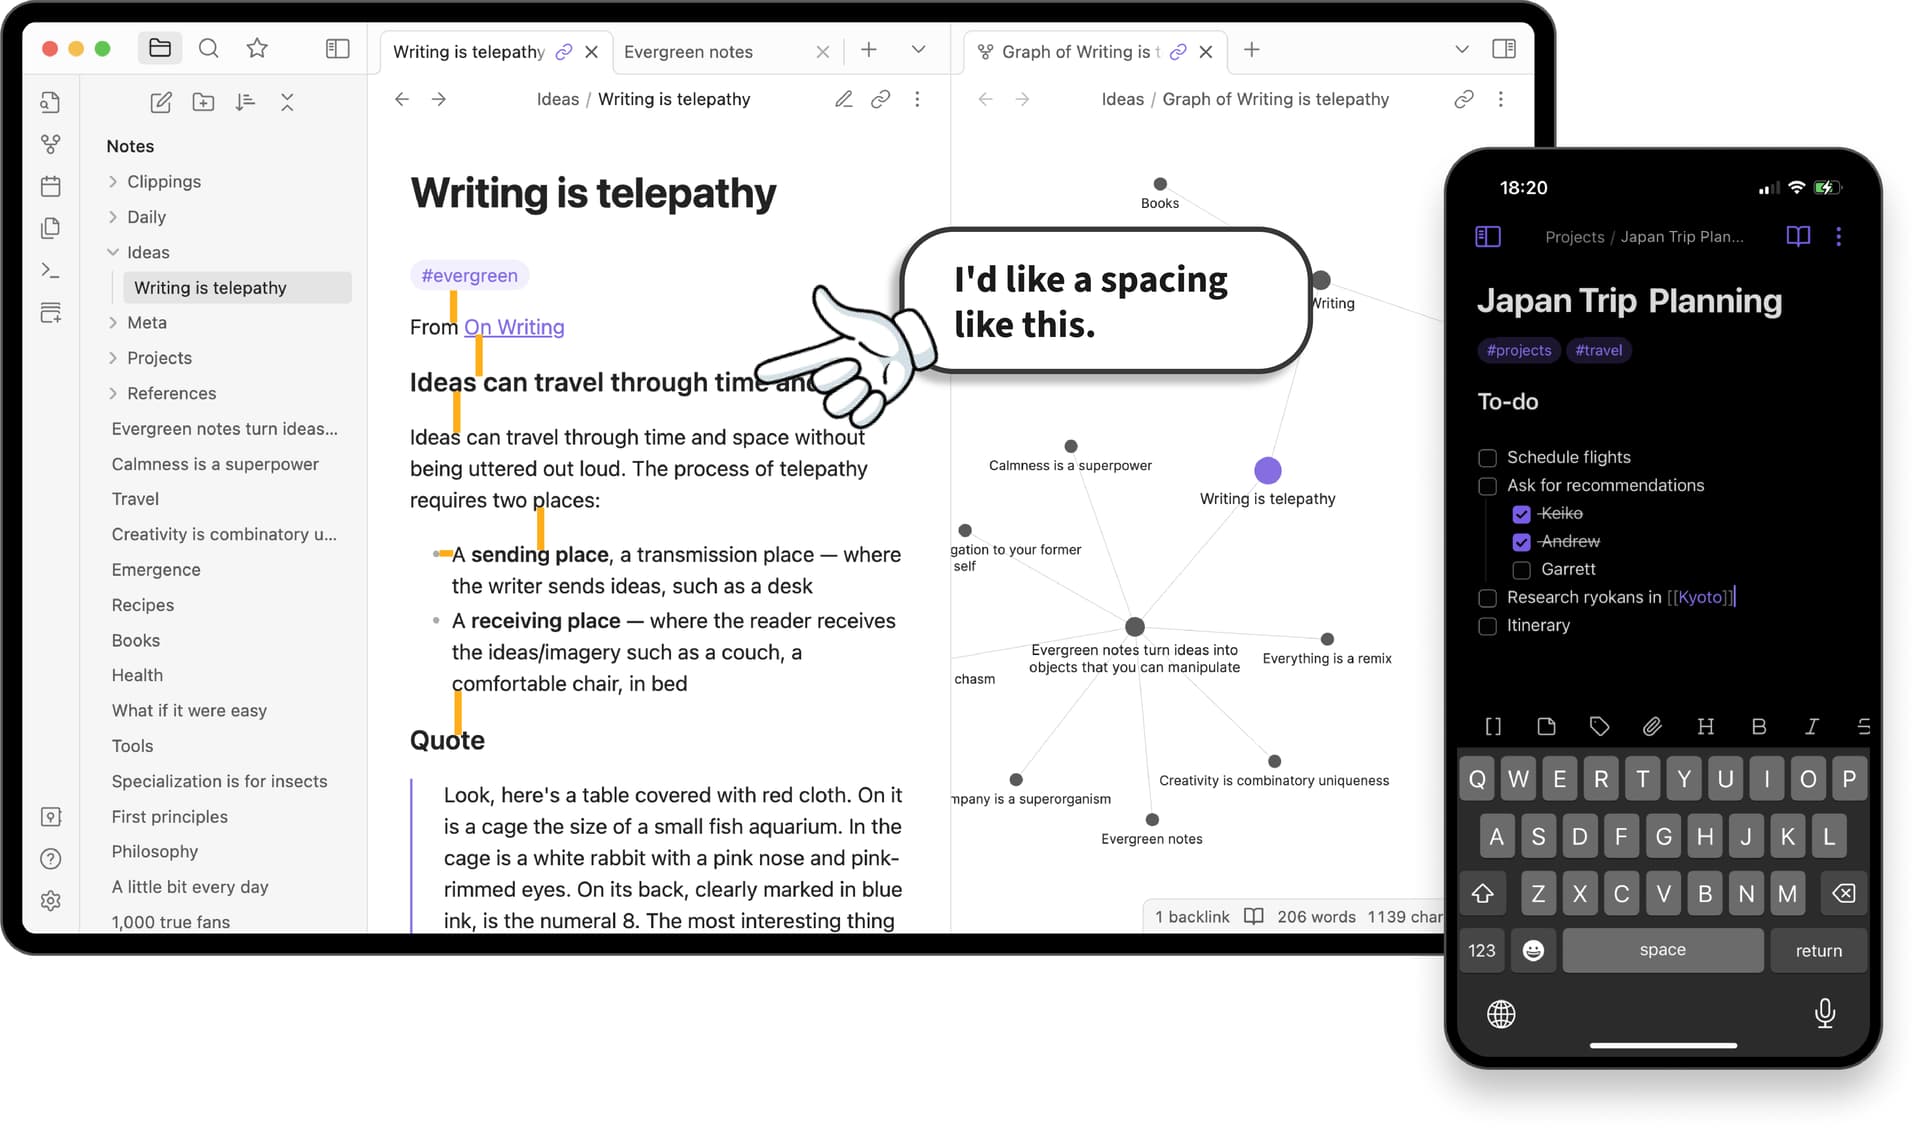
Task: Uncheck the Keiko checkbox
Action: pyautogui.click(x=1521, y=514)
